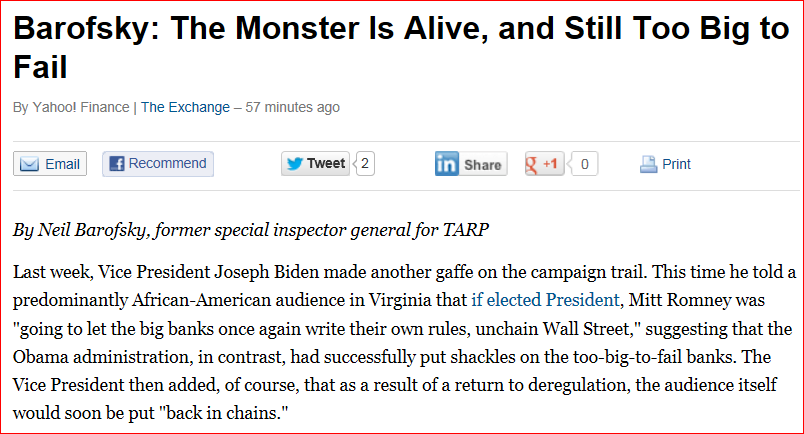This screenshot has height=434, width=804.
Task: Click the '57 minutes ago' timestamp
Action: coord(292,107)
